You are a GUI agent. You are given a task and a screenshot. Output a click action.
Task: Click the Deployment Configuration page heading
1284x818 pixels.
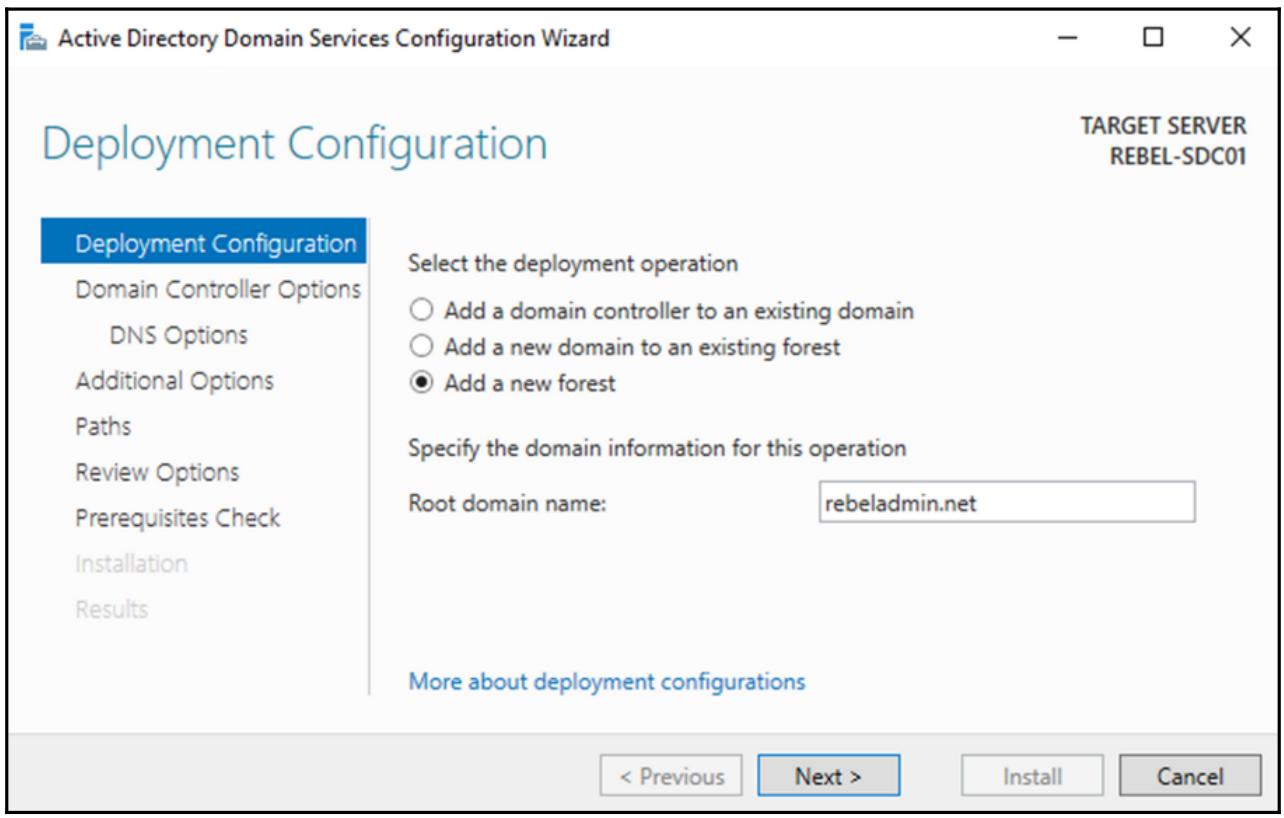click(295, 144)
